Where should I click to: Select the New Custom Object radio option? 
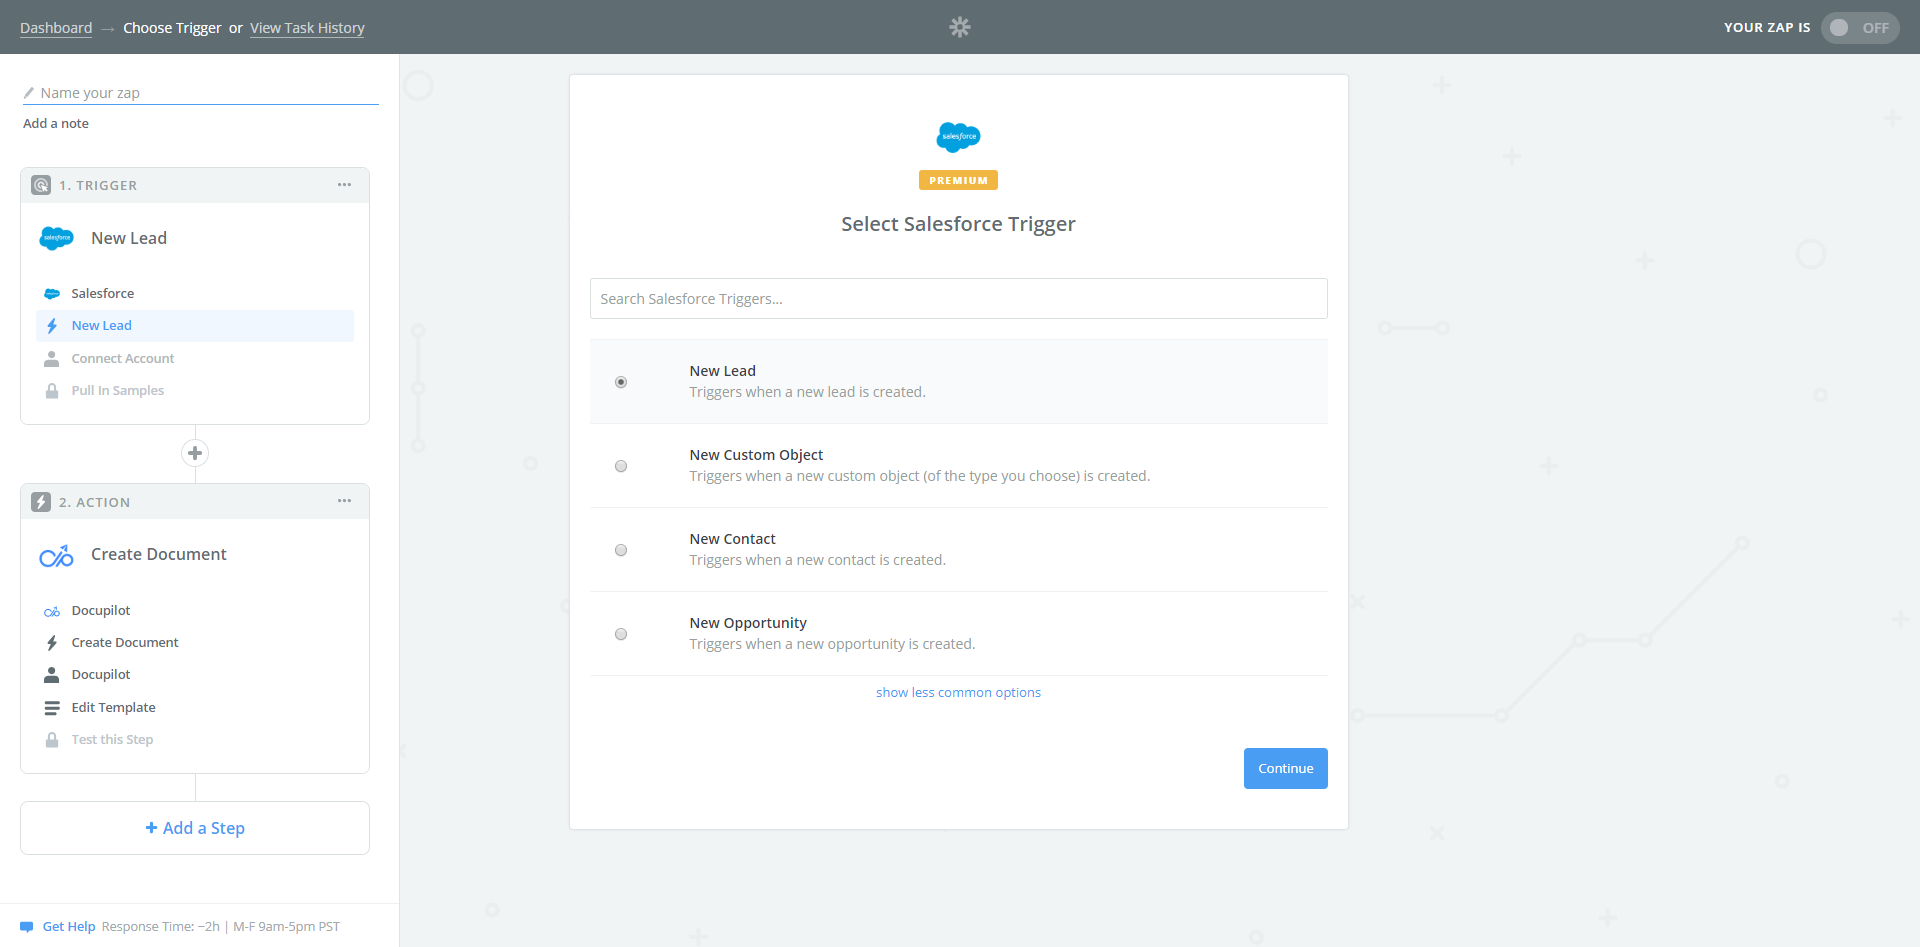[x=621, y=466]
